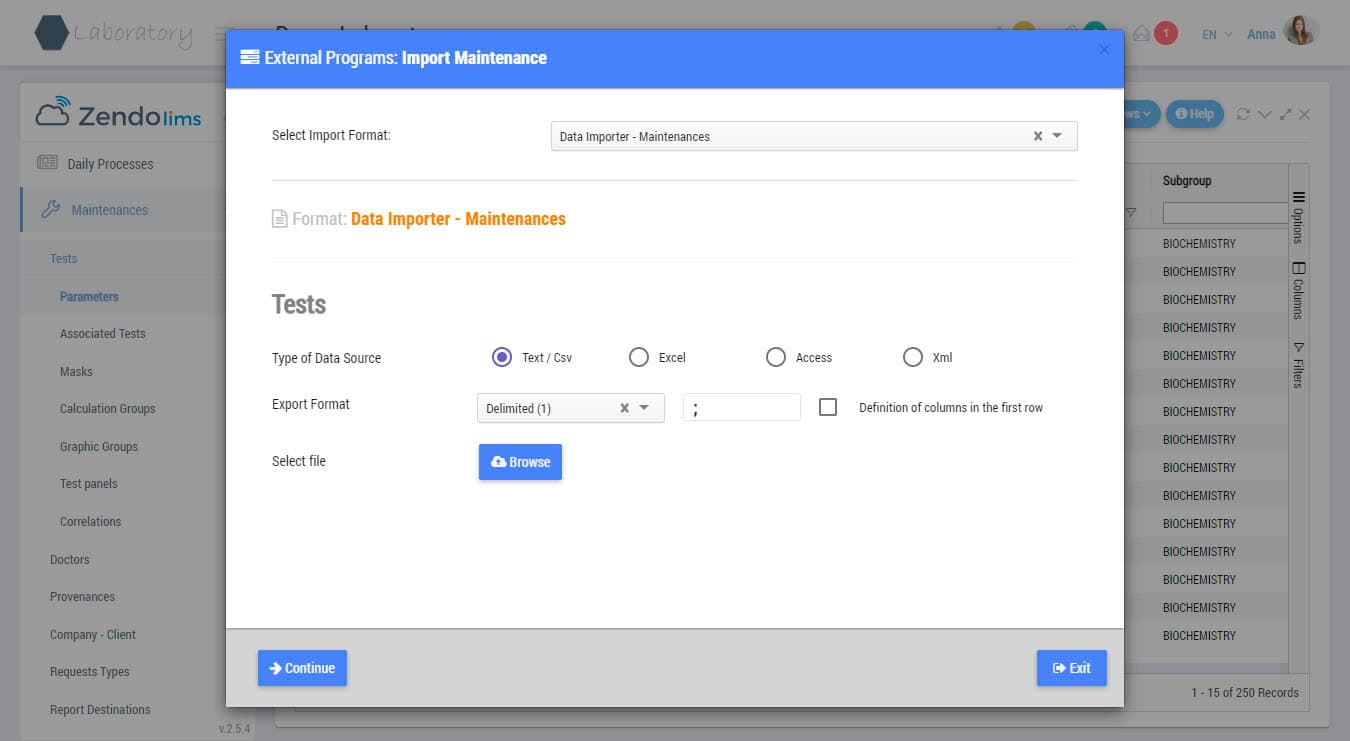The width and height of the screenshot is (1350, 741).
Task: Open Anna's profile avatar
Action: (1300, 32)
